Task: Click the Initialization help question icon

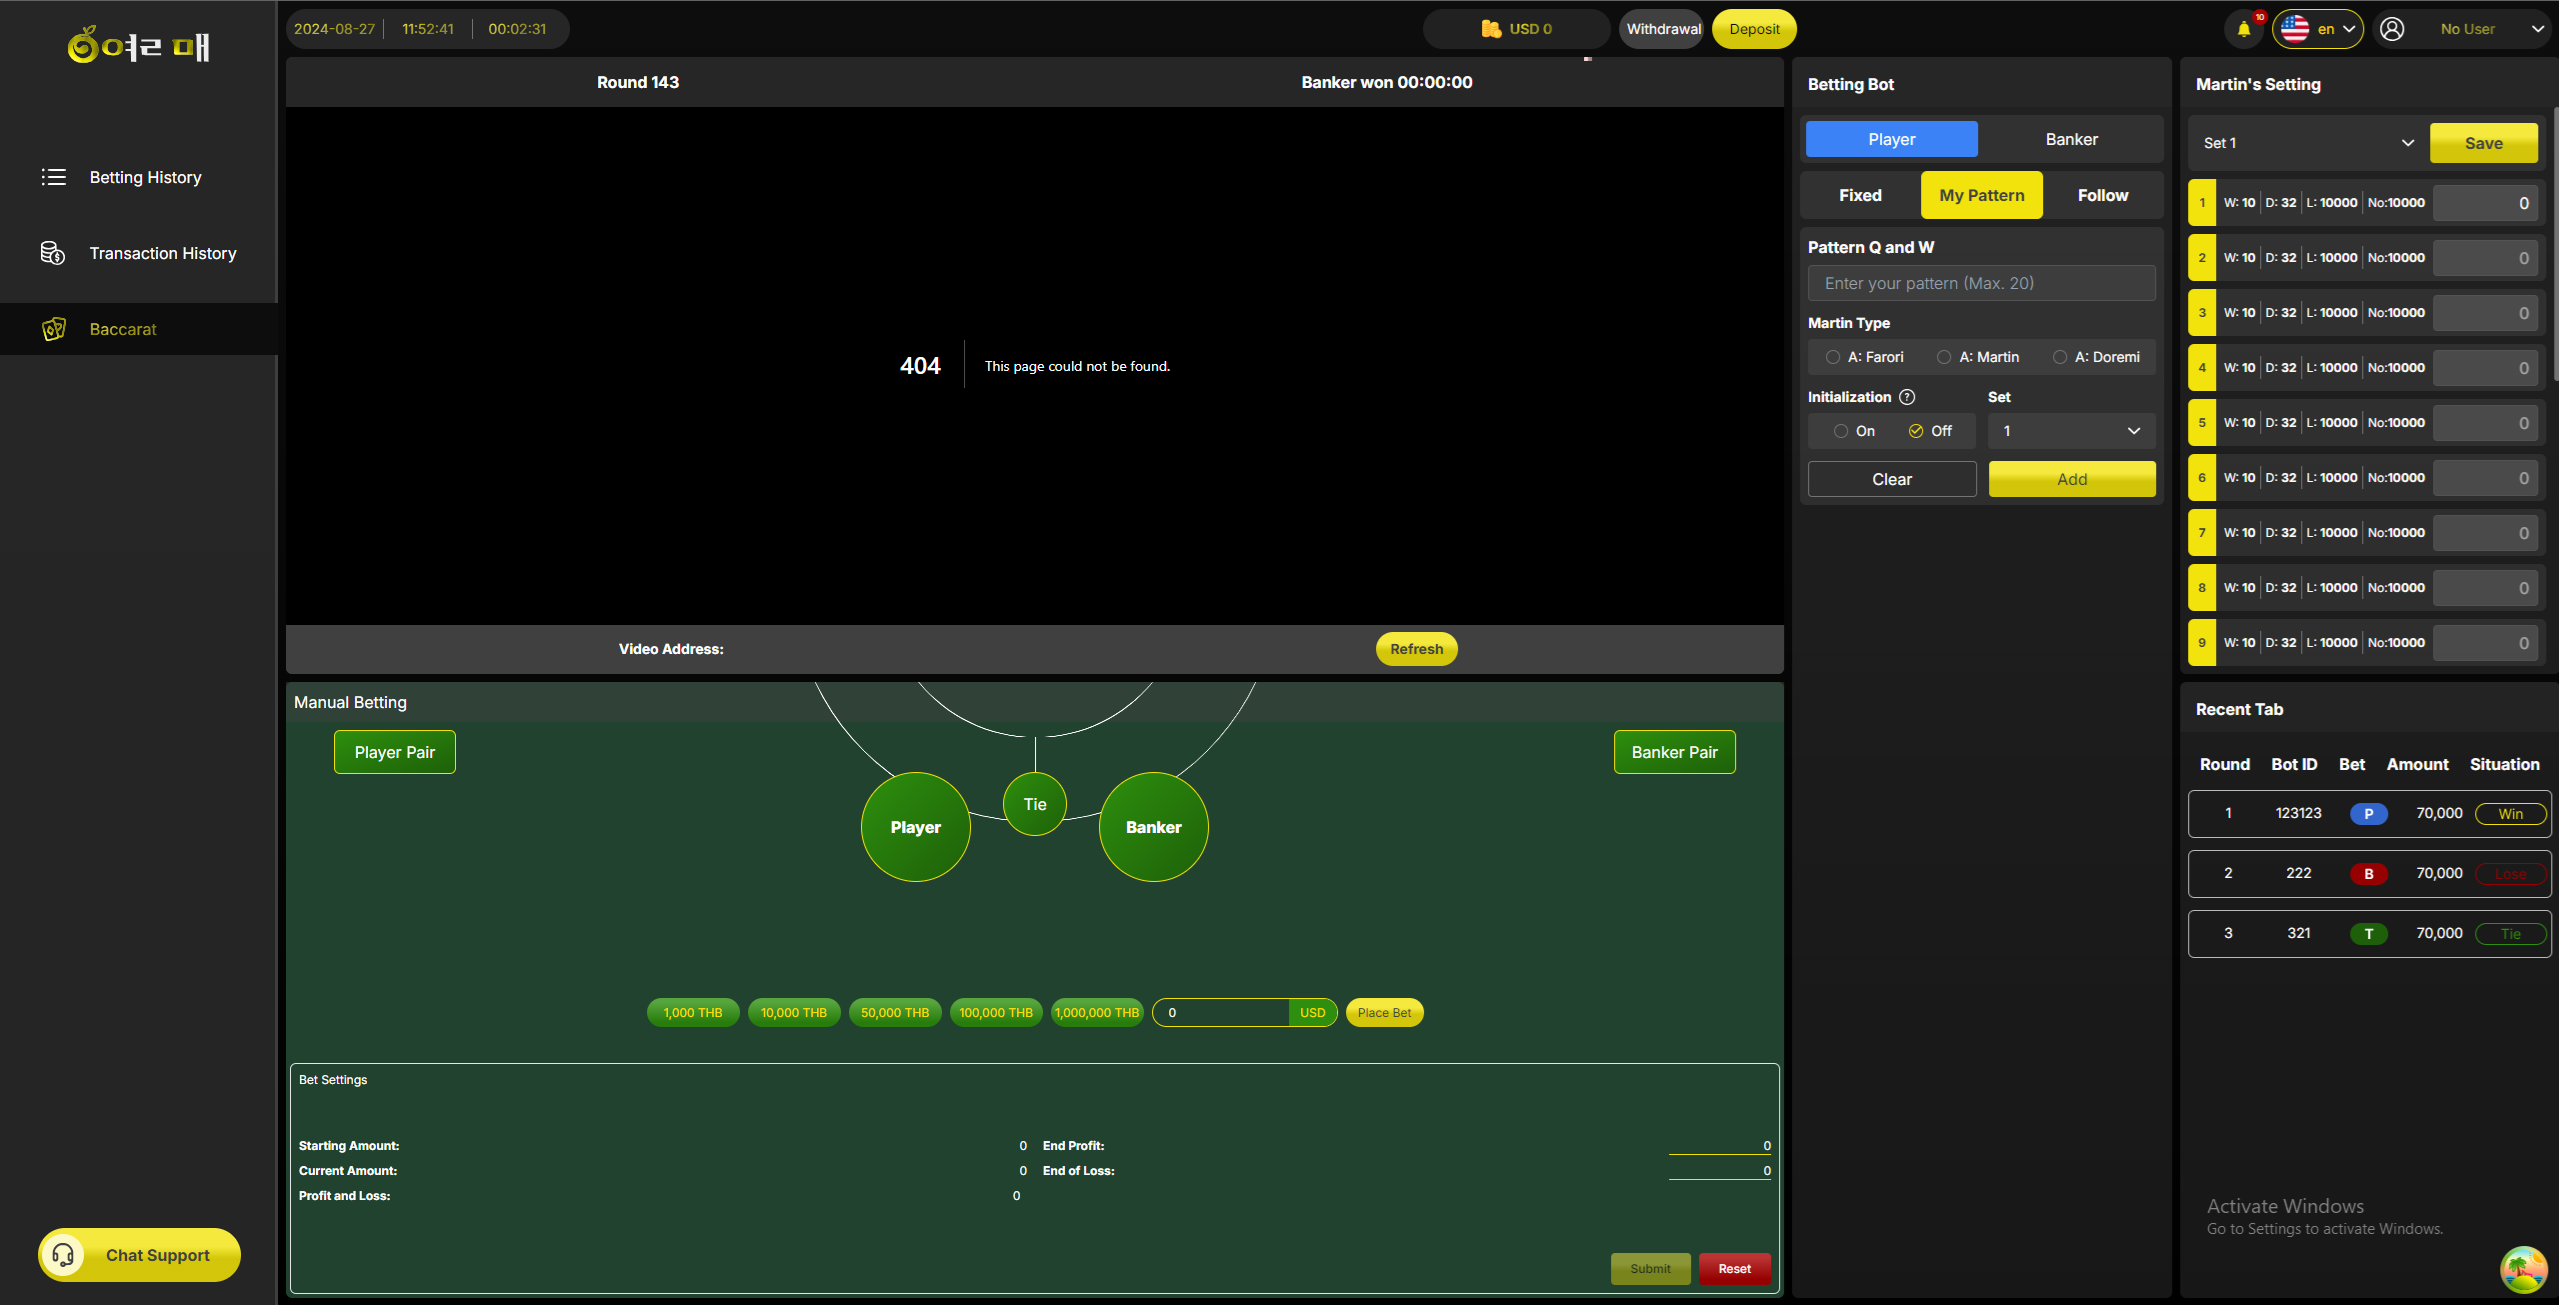Action: coord(1907,397)
